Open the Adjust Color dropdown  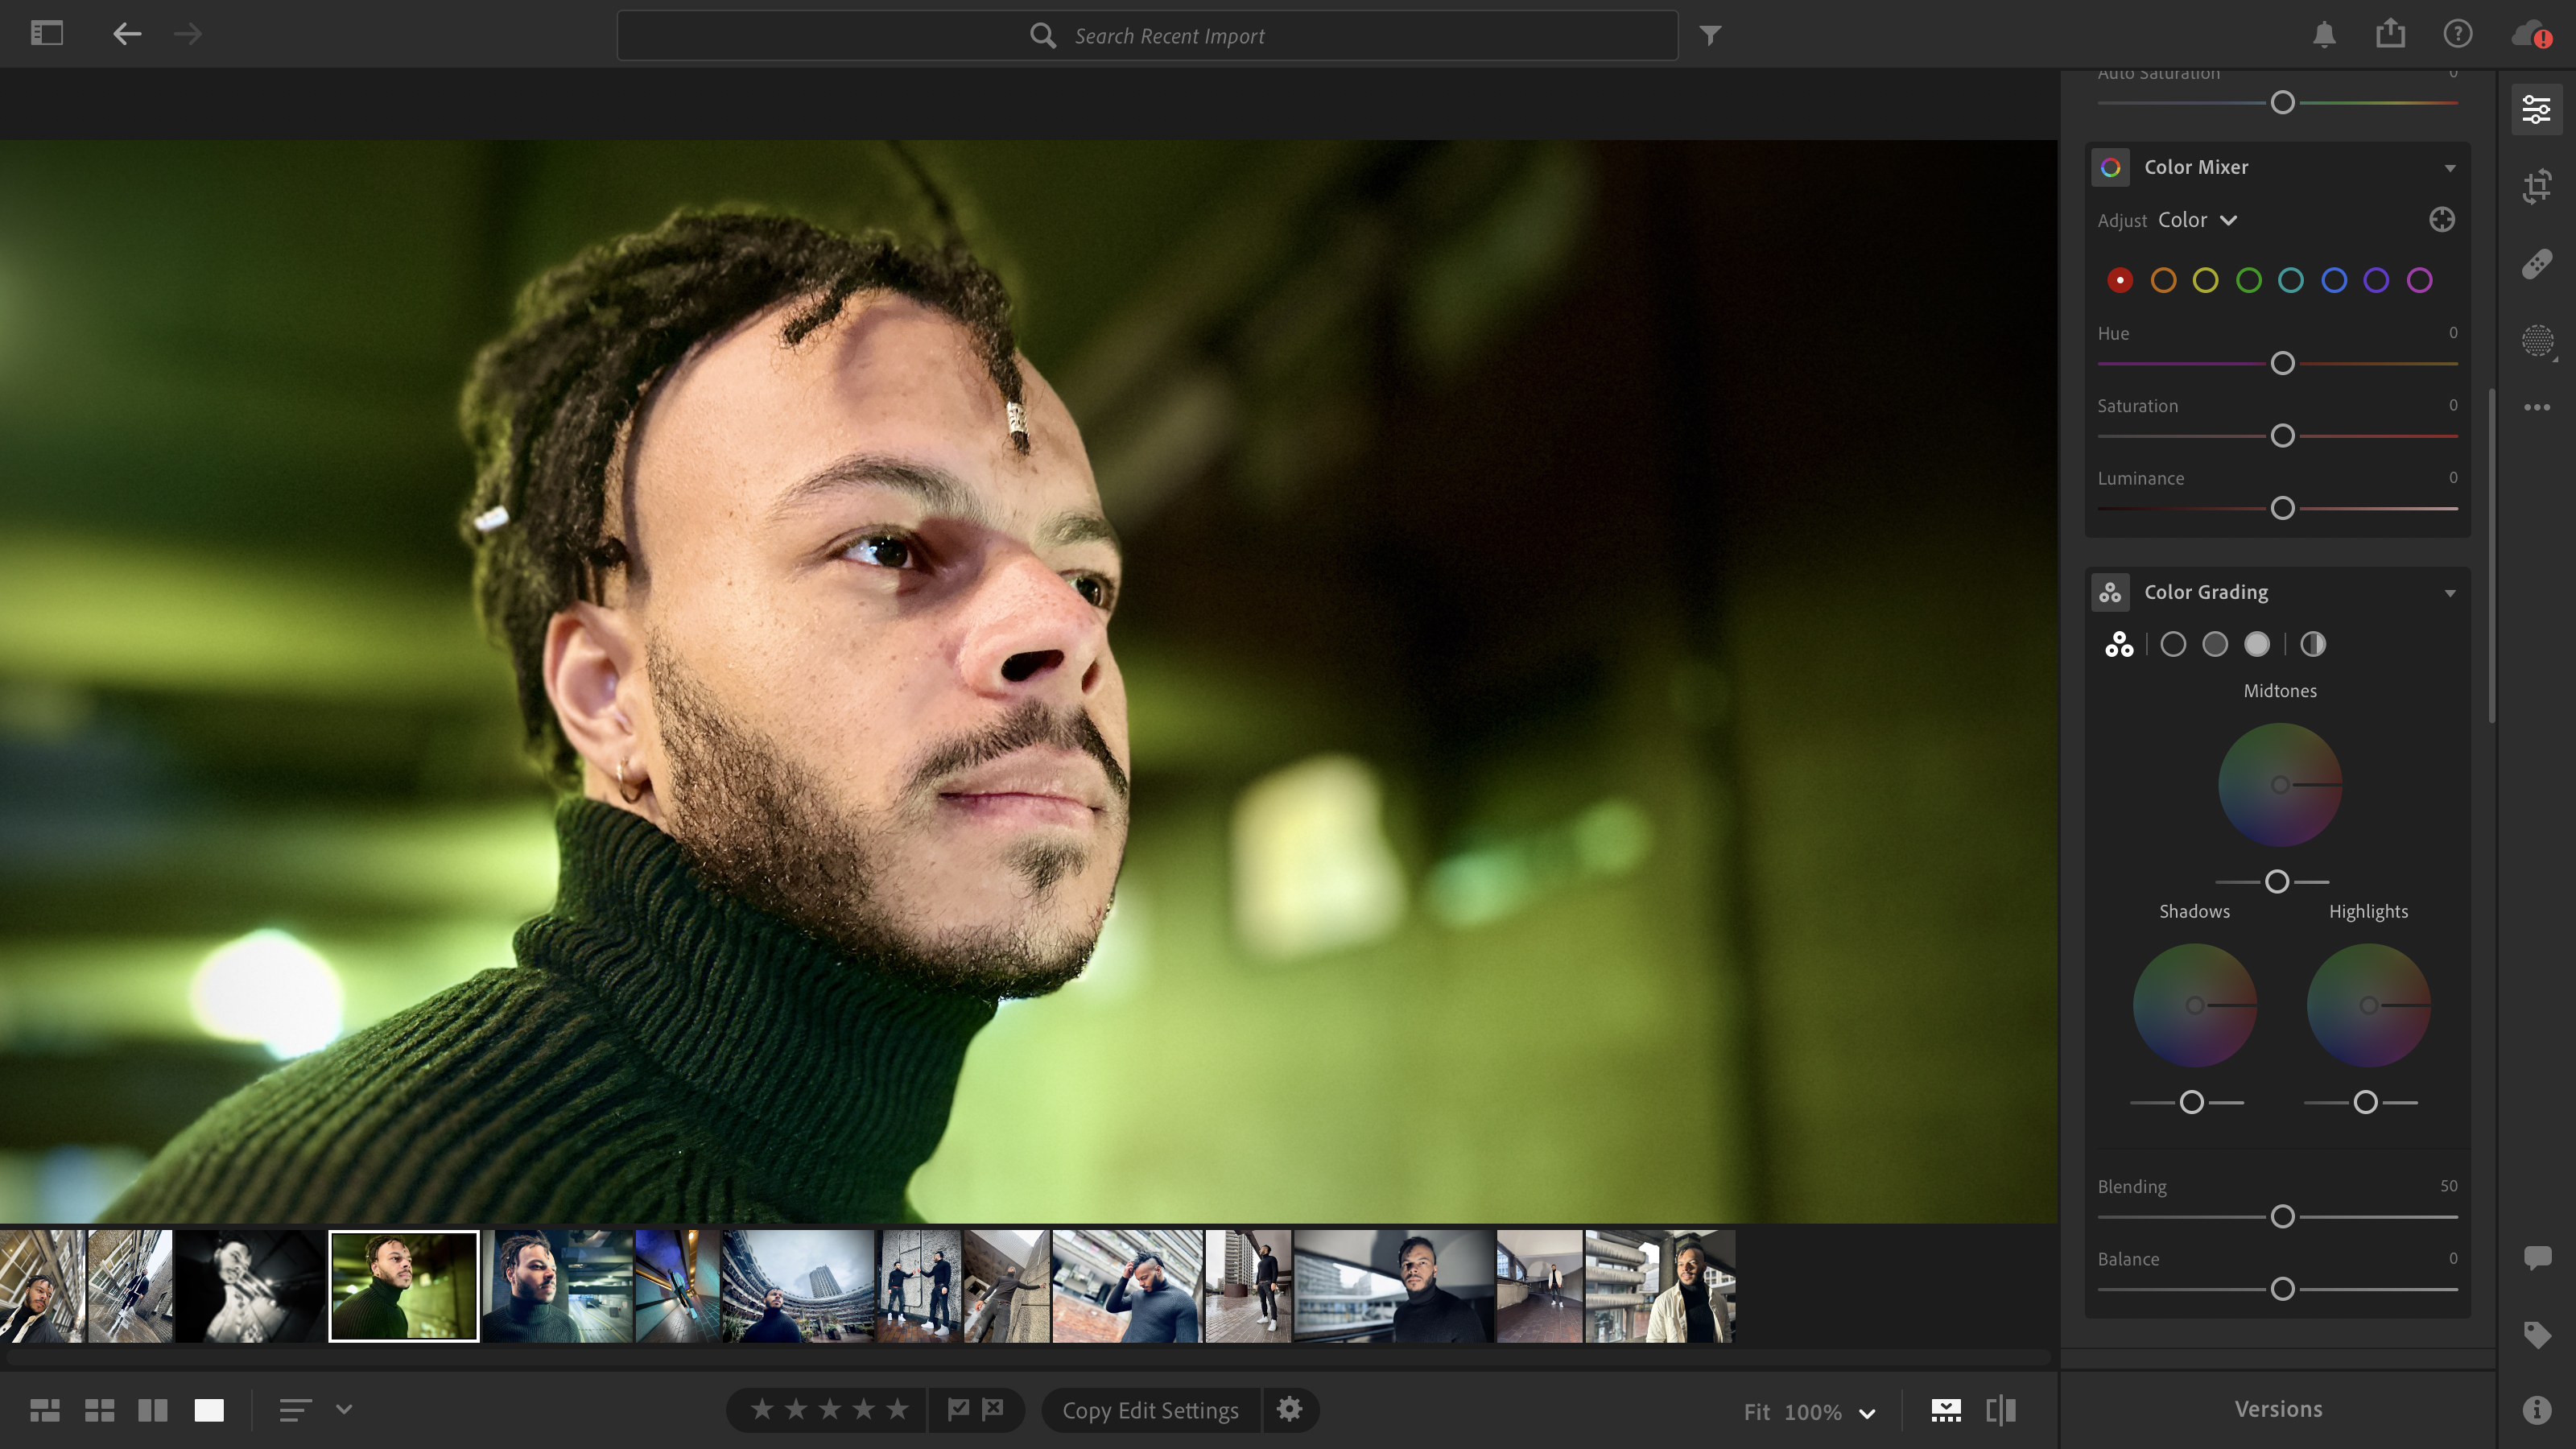click(x=2197, y=220)
